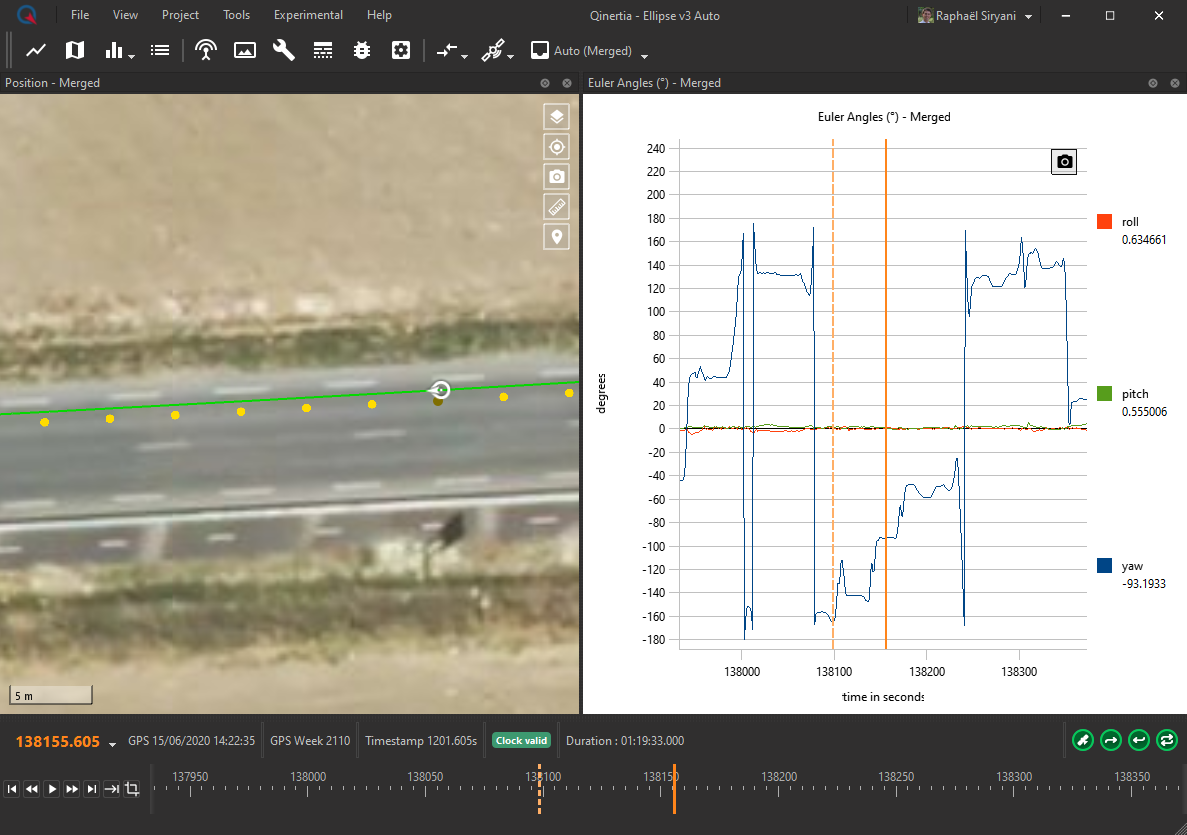Click the ruler measure tool on map
Image resolution: width=1187 pixels, height=835 pixels.
pos(557,207)
